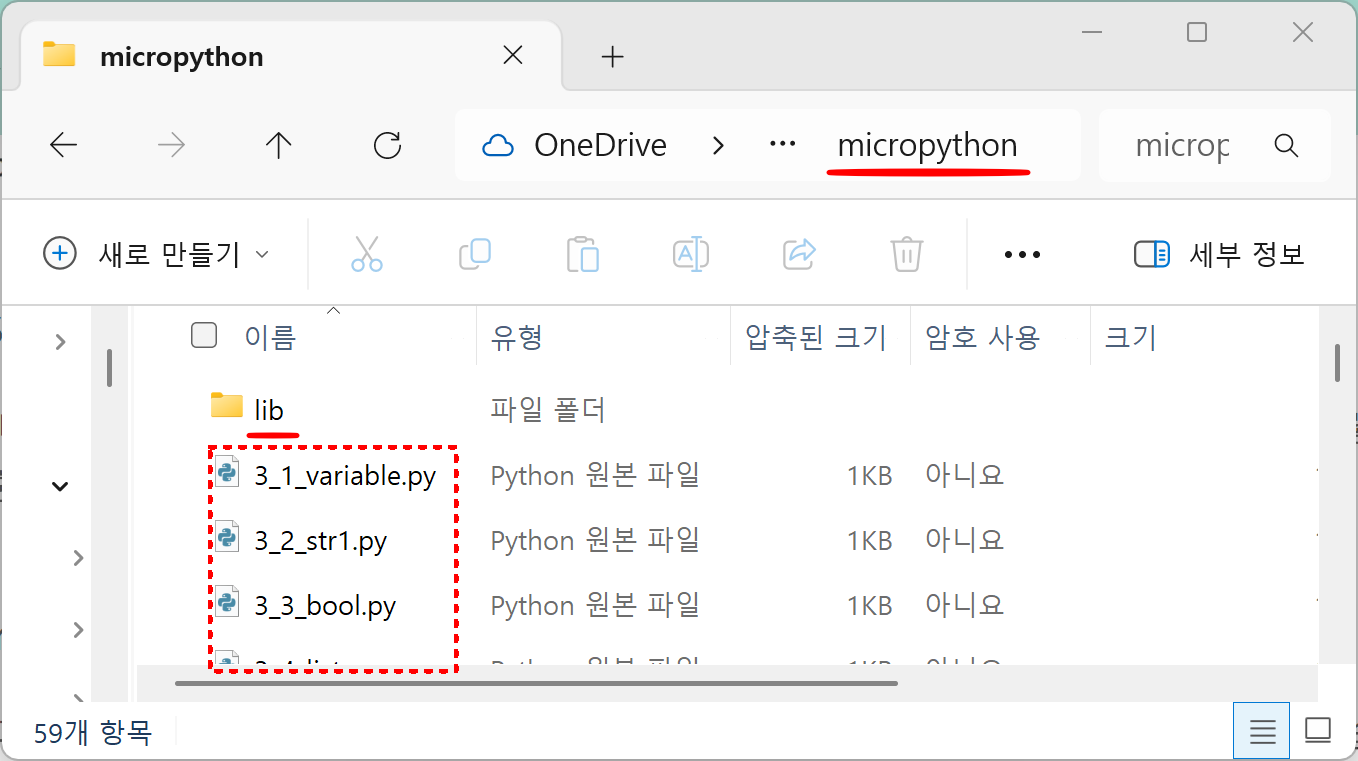Expand the hidden breadcrumb path ellipsis
Image resolution: width=1358 pixels, height=761 pixels.
click(x=782, y=146)
